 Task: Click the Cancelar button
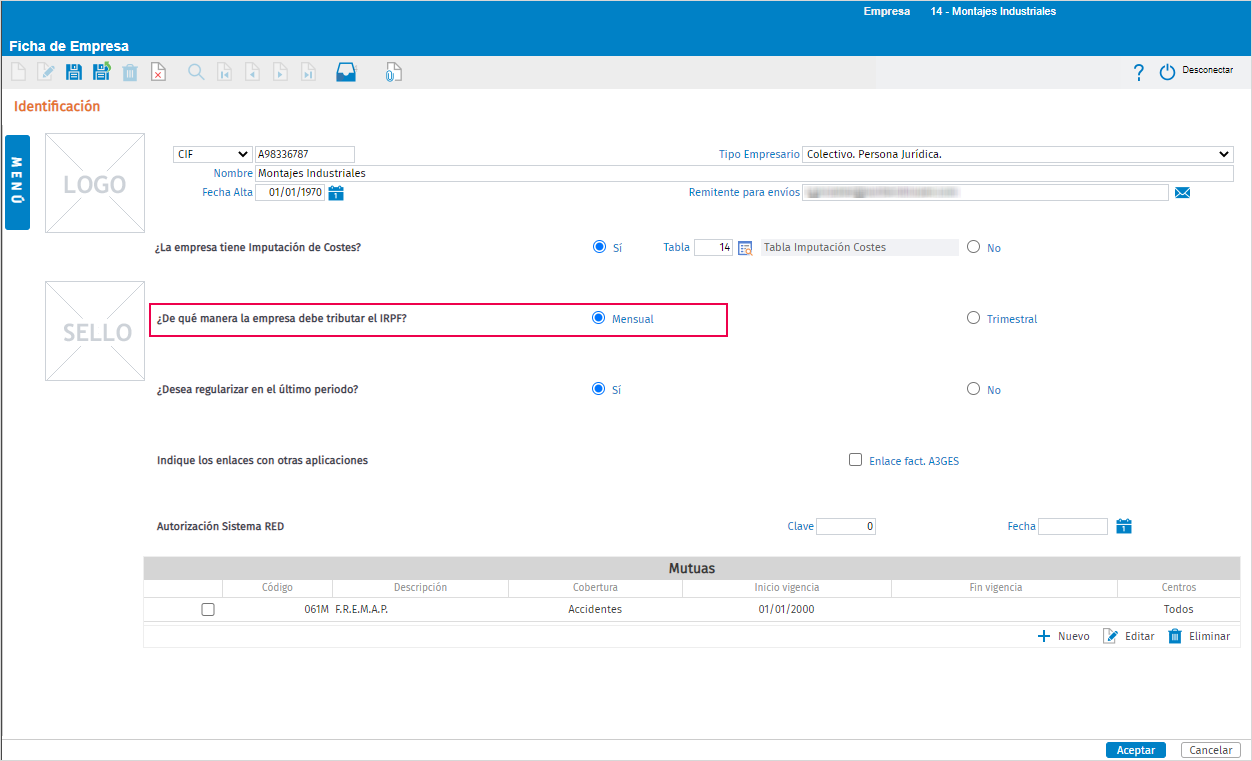[x=1211, y=750]
